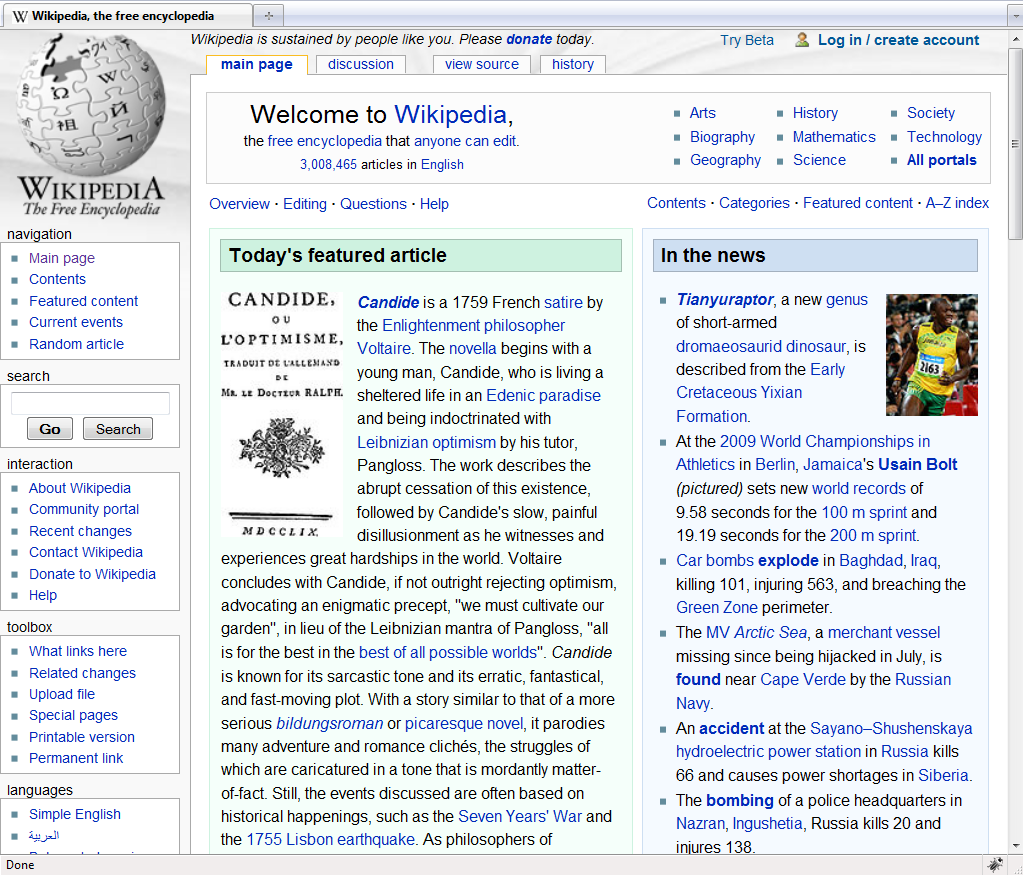Open the view source tab
Viewport: 1023px width, 875px height.
pyautogui.click(x=481, y=64)
